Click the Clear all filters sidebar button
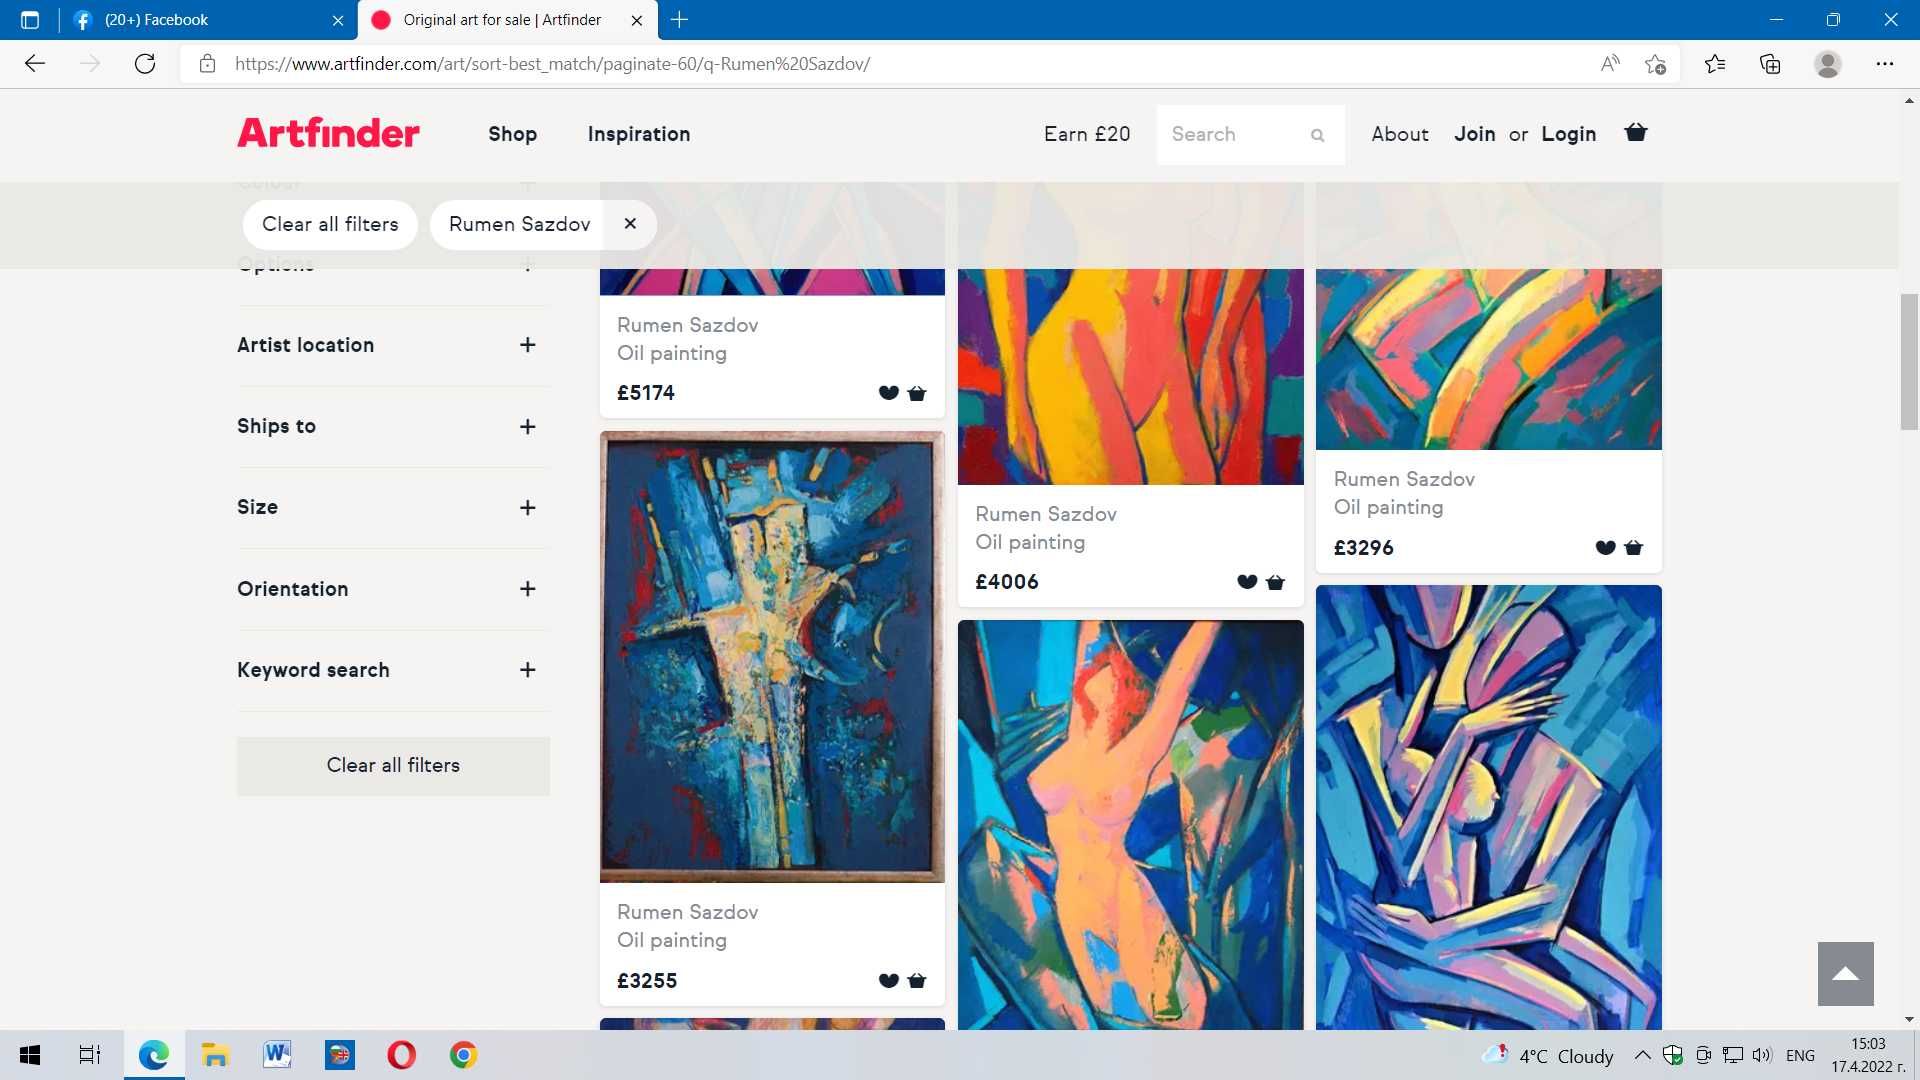Image resolution: width=1920 pixels, height=1080 pixels. point(393,766)
